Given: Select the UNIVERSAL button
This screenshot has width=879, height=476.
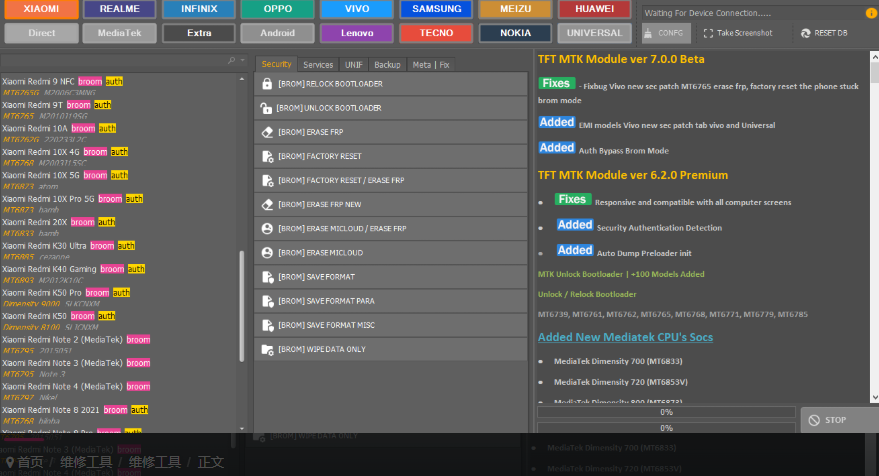Looking at the screenshot, I should pyautogui.click(x=594, y=33).
